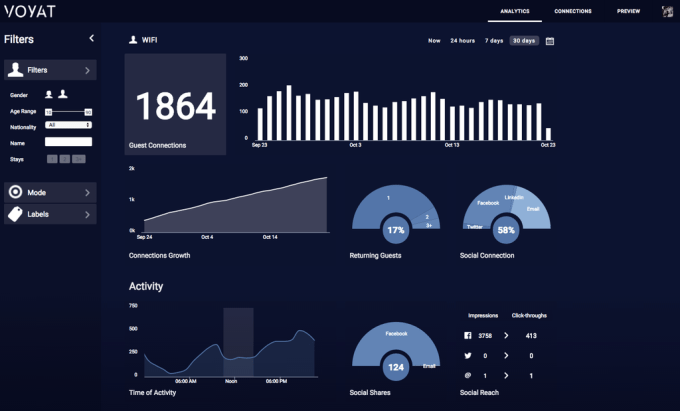This screenshot has width=680, height=411.
Task: Switch to the Preview tab
Action: pos(628,11)
